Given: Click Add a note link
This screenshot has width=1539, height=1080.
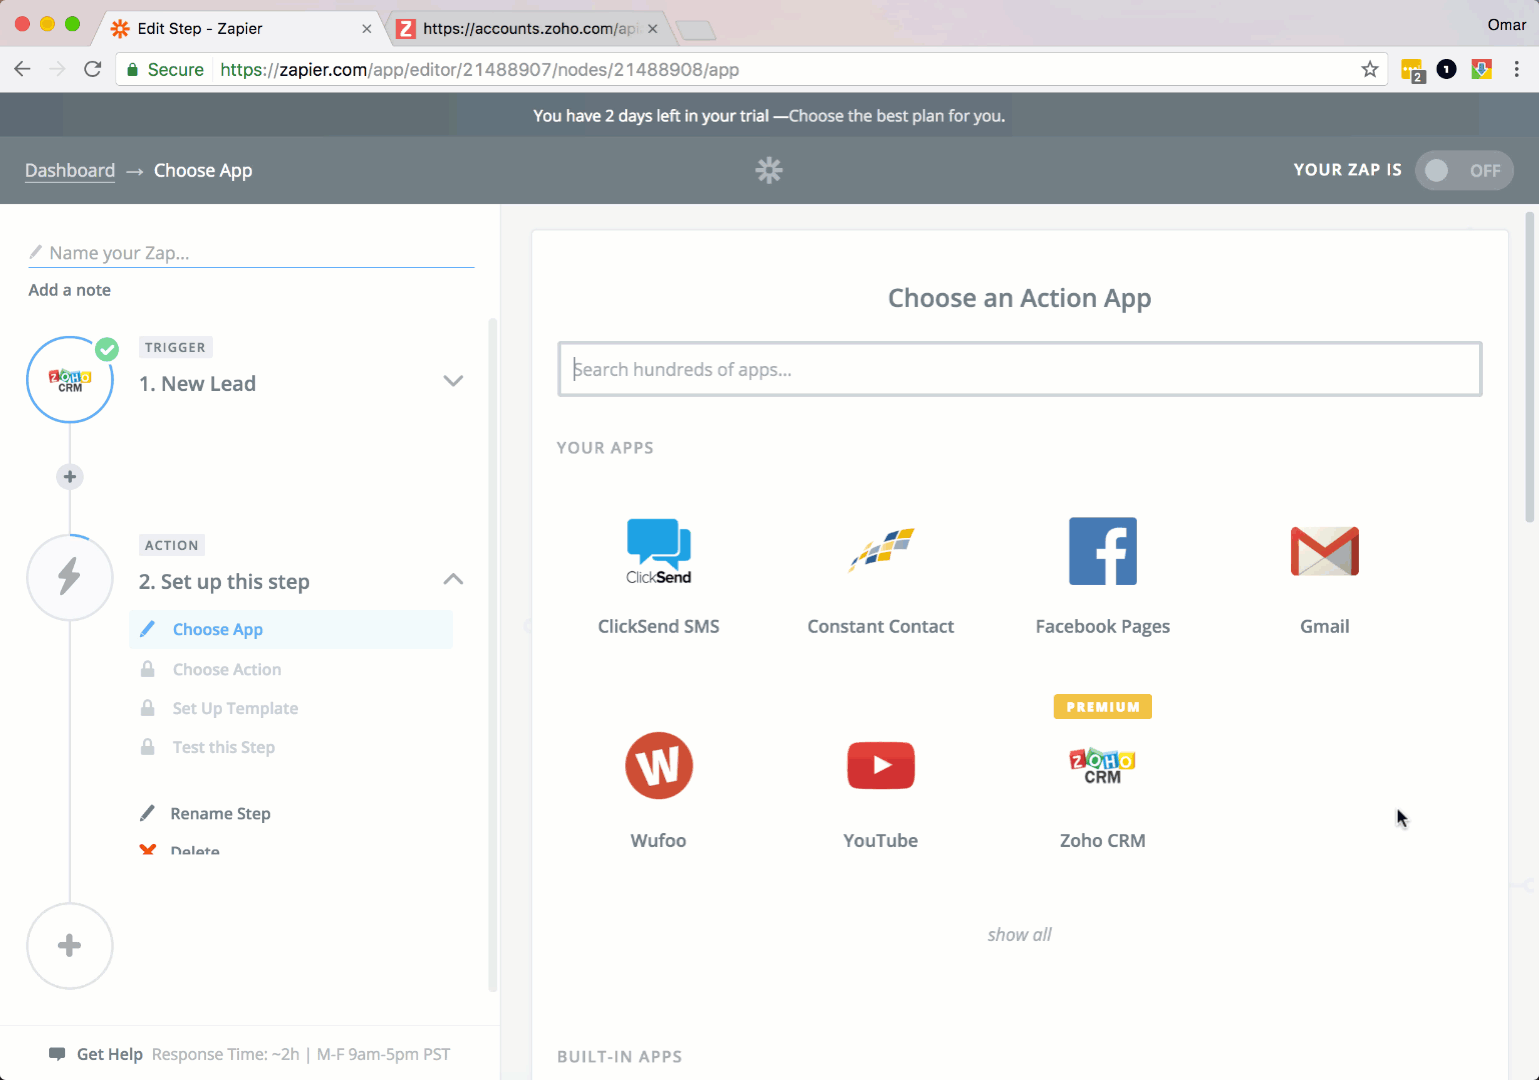Looking at the screenshot, I should pyautogui.click(x=70, y=290).
